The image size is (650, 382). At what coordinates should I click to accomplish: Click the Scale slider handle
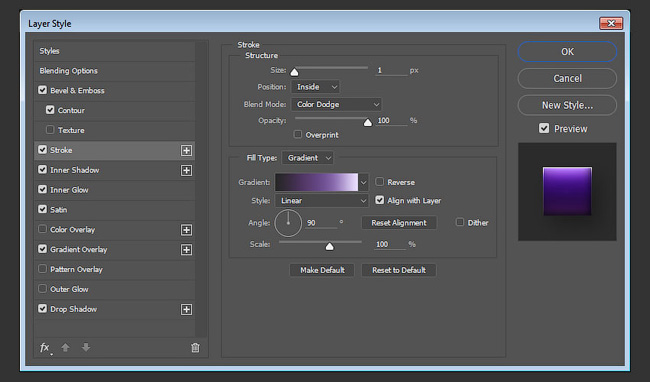330,247
